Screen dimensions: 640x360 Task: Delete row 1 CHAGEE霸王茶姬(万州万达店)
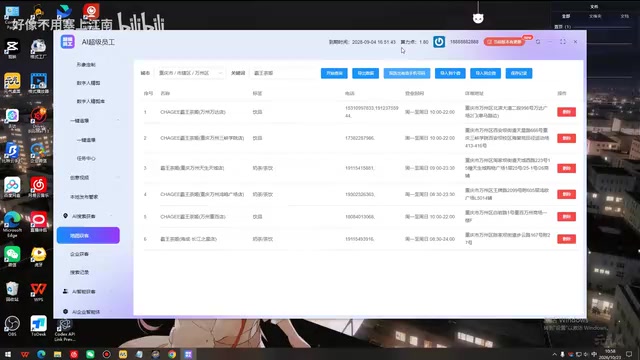point(567,112)
